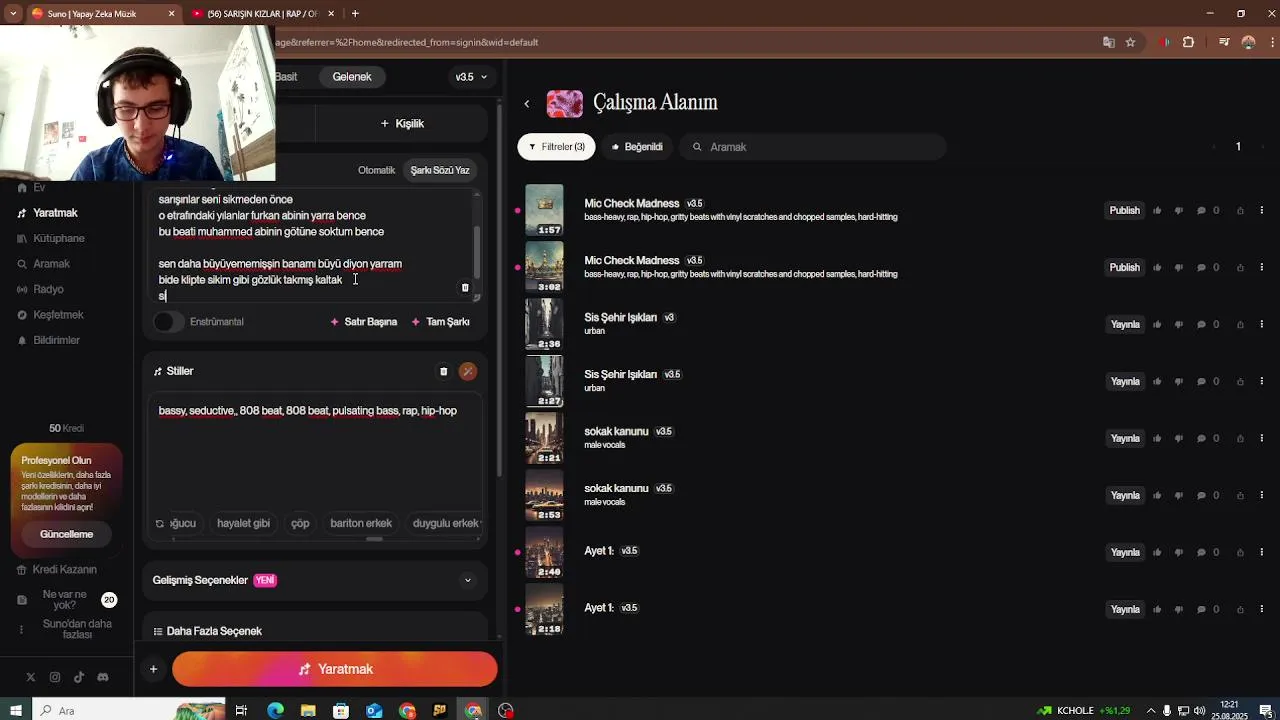This screenshot has width=1280, height=720.
Task: Open Radyo in the sidebar
Action: [x=48, y=289]
